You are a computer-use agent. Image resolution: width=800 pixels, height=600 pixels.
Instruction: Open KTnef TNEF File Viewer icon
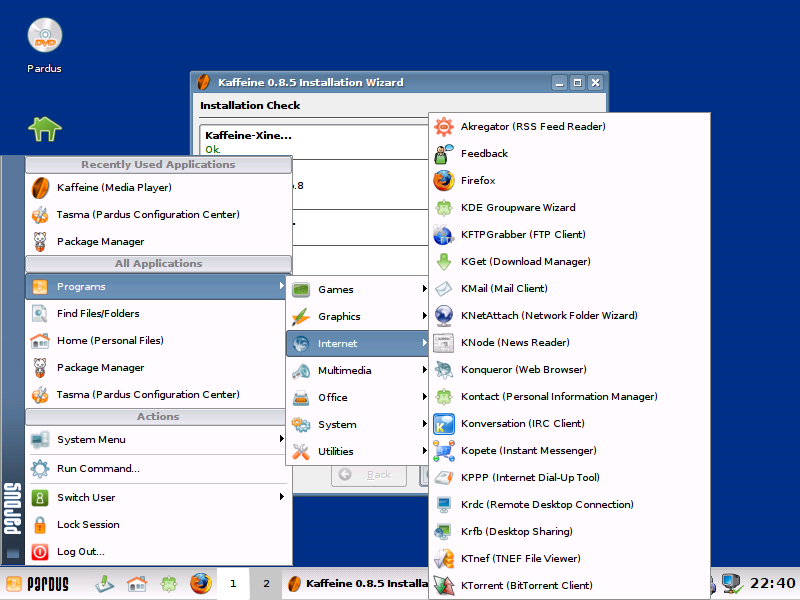[x=444, y=559]
